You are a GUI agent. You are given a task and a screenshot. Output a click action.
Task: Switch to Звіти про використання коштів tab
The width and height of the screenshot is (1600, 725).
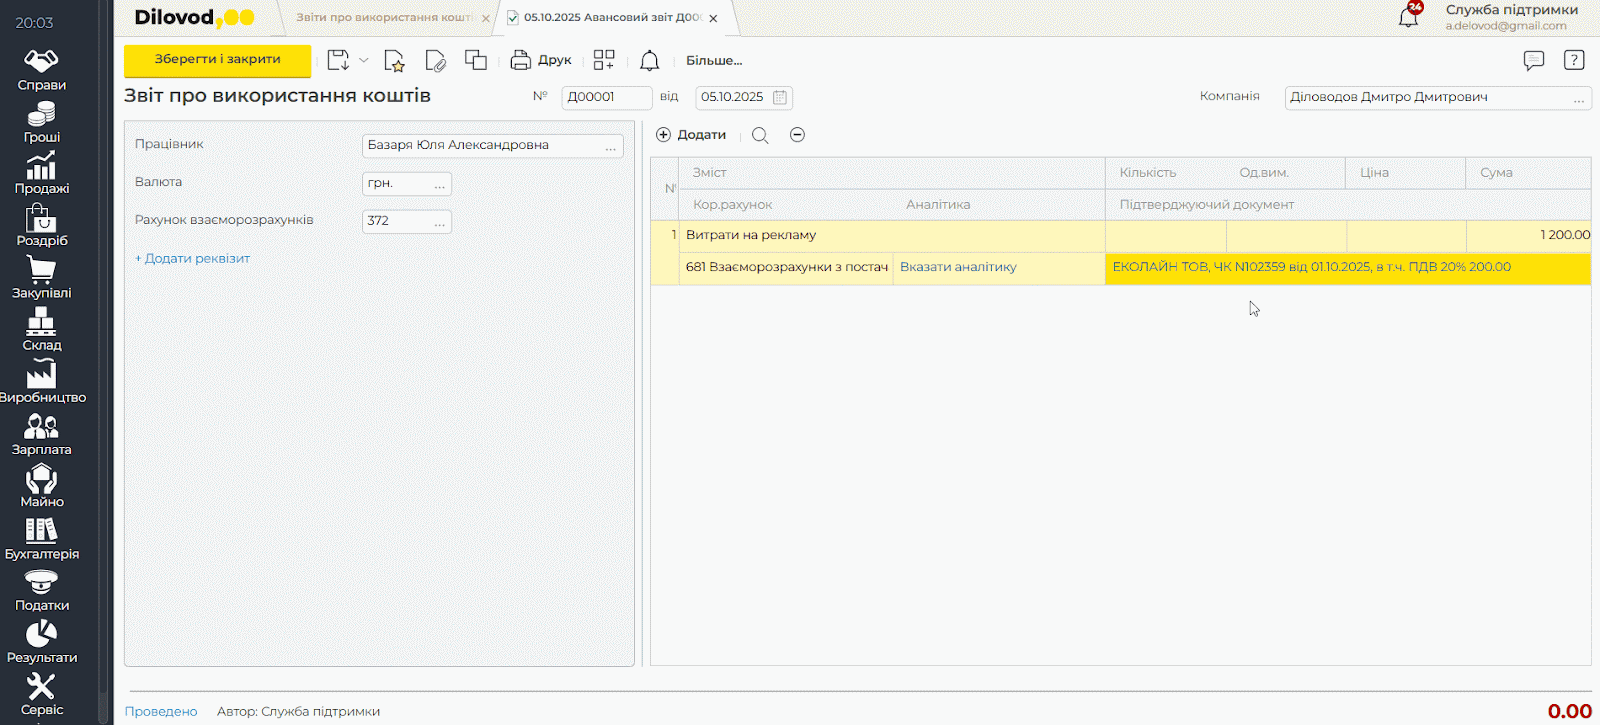click(x=385, y=18)
